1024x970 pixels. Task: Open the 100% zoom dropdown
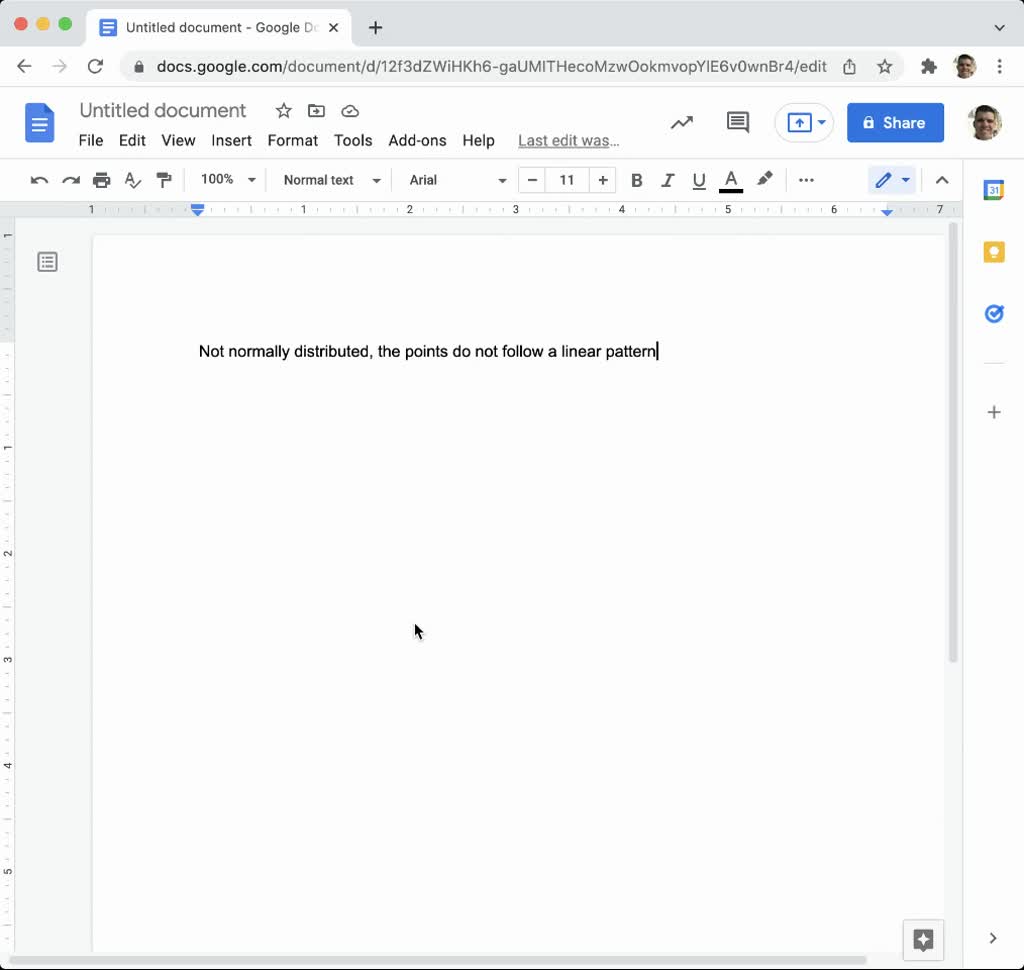point(228,180)
